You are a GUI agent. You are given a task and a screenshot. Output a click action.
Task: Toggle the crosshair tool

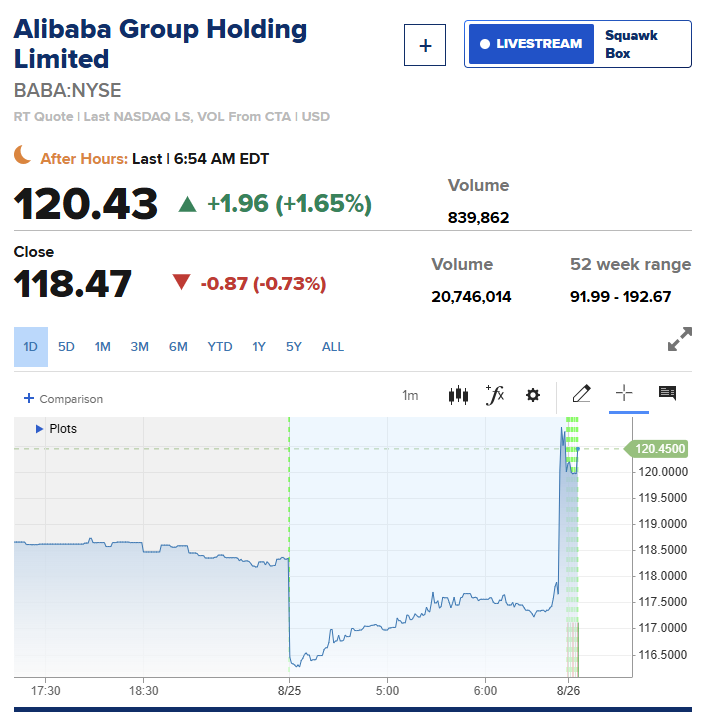pyautogui.click(x=624, y=393)
